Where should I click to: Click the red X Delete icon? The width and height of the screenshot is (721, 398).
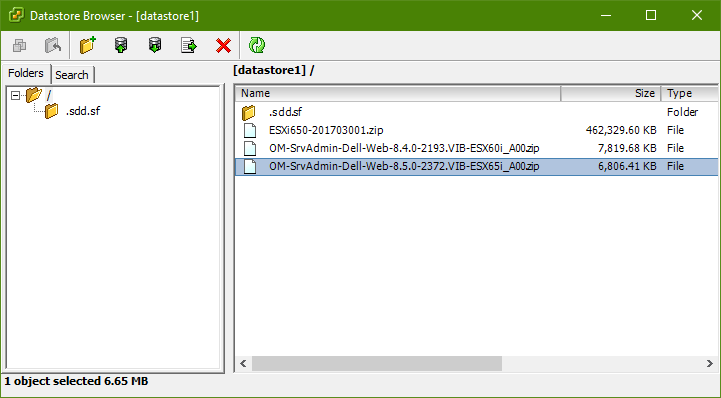pyautogui.click(x=223, y=45)
